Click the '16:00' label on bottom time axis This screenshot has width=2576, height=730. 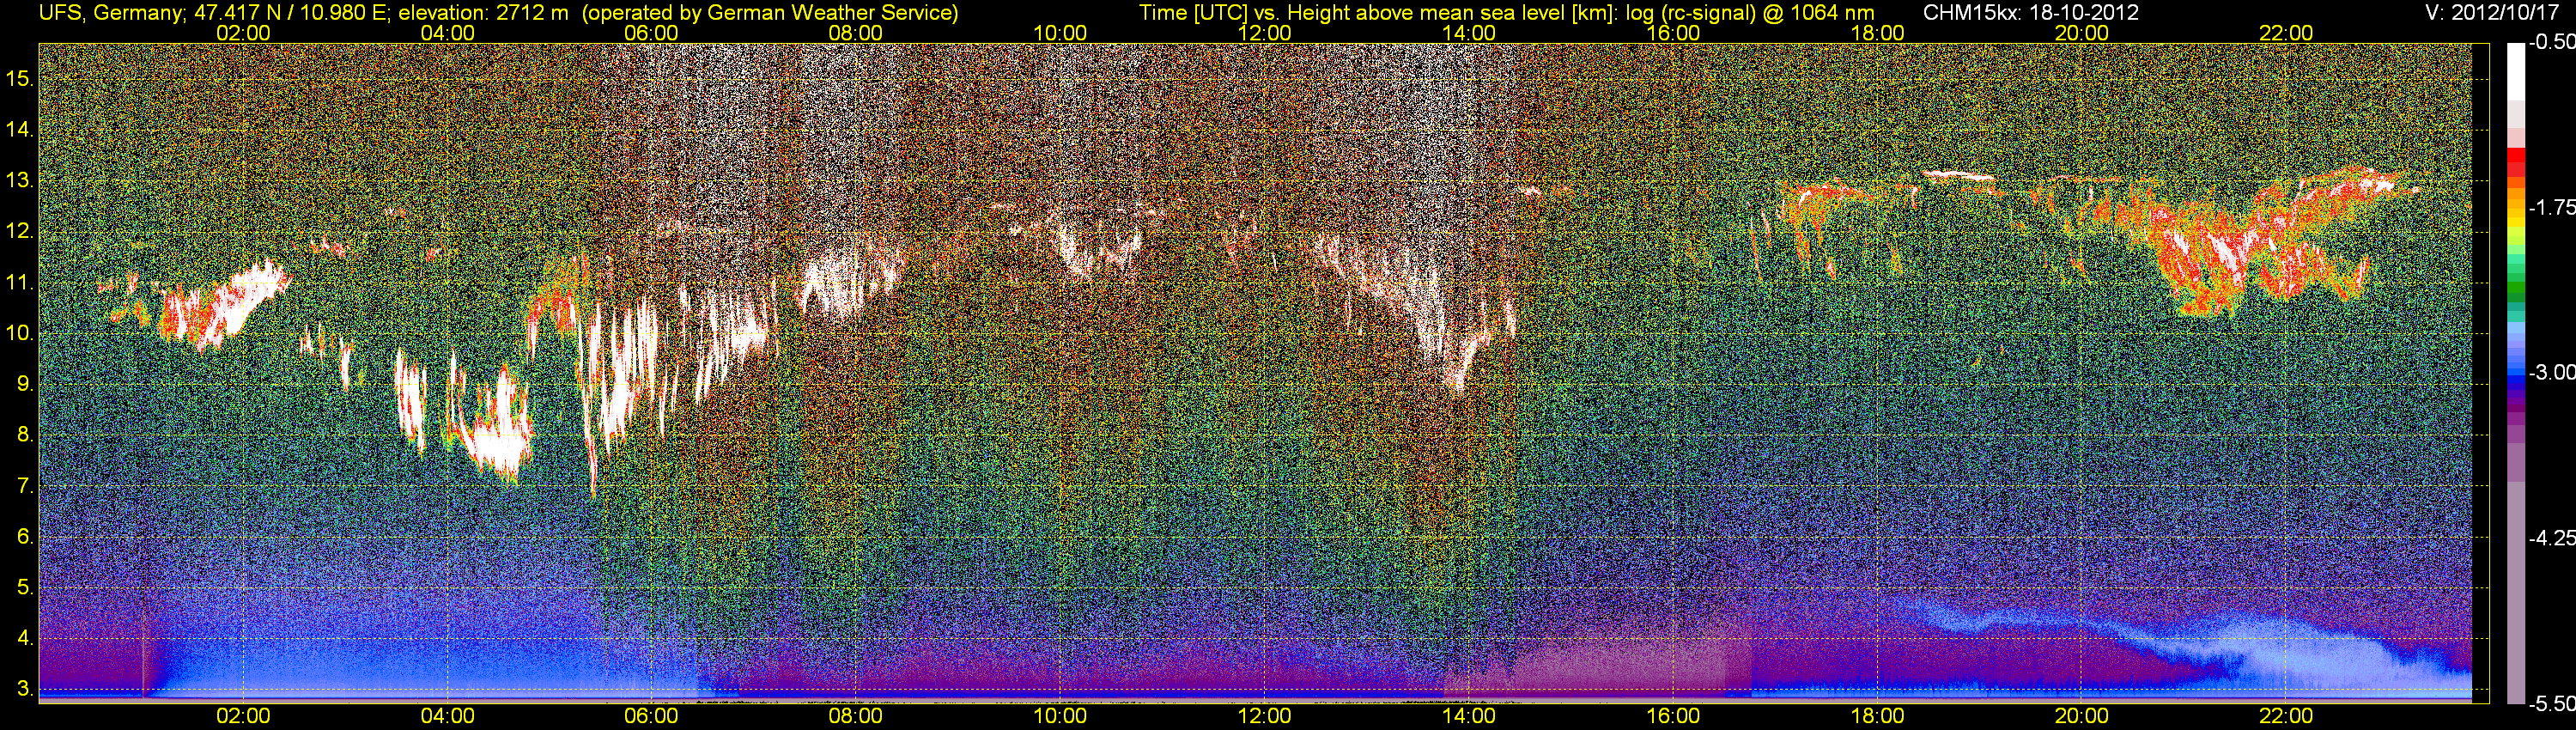point(1673,716)
